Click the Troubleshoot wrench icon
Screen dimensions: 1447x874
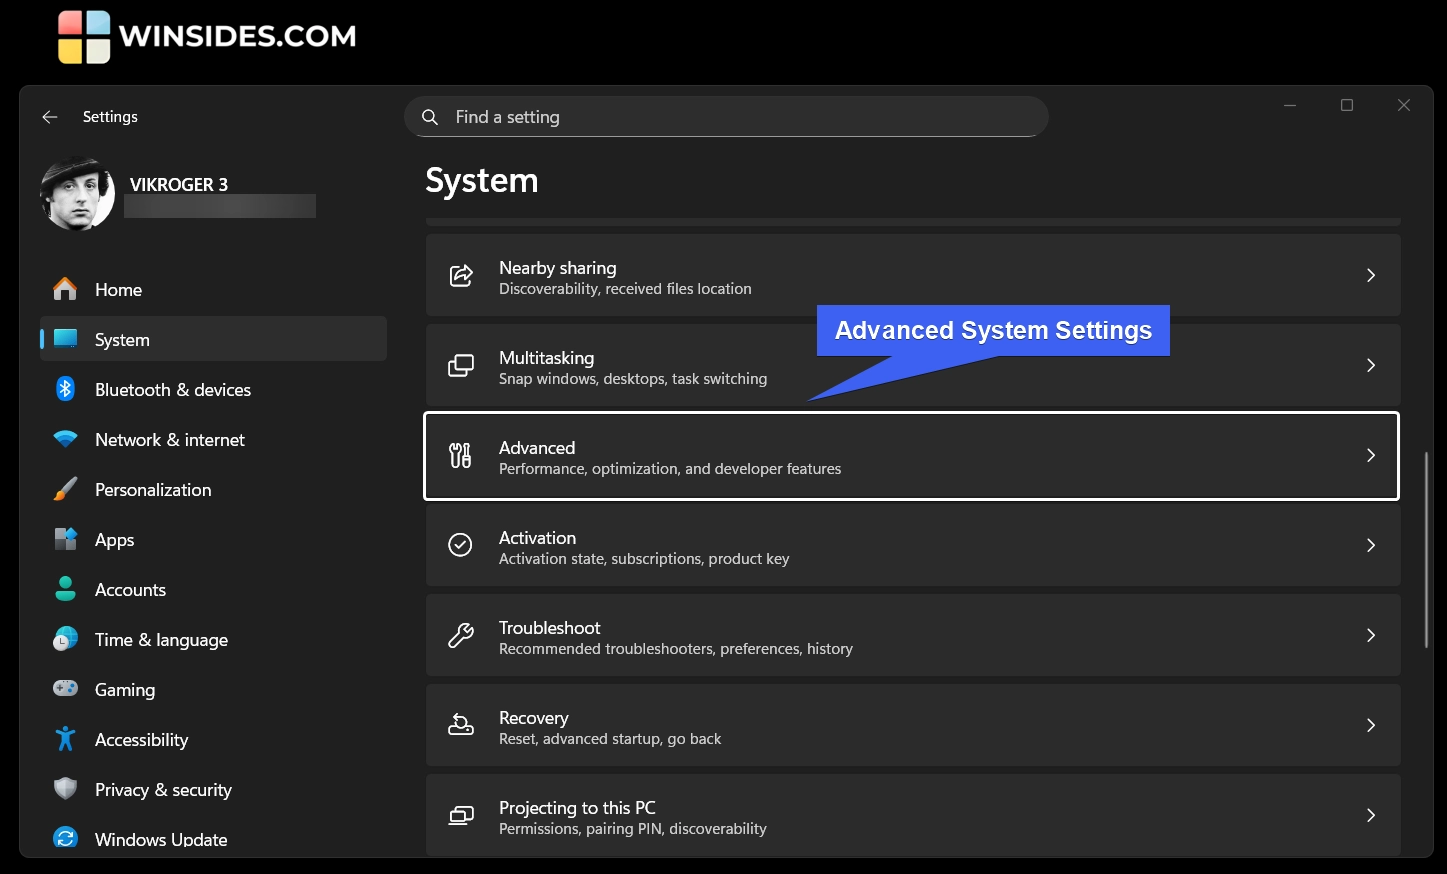coord(460,635)
